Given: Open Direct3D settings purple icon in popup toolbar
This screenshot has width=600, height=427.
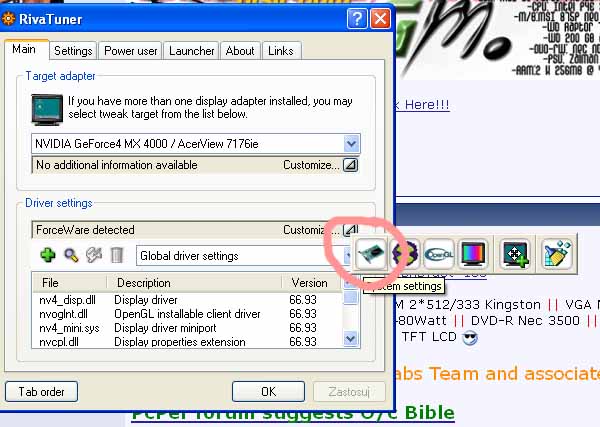Looking at the screenshot, I should click(405, 254).
